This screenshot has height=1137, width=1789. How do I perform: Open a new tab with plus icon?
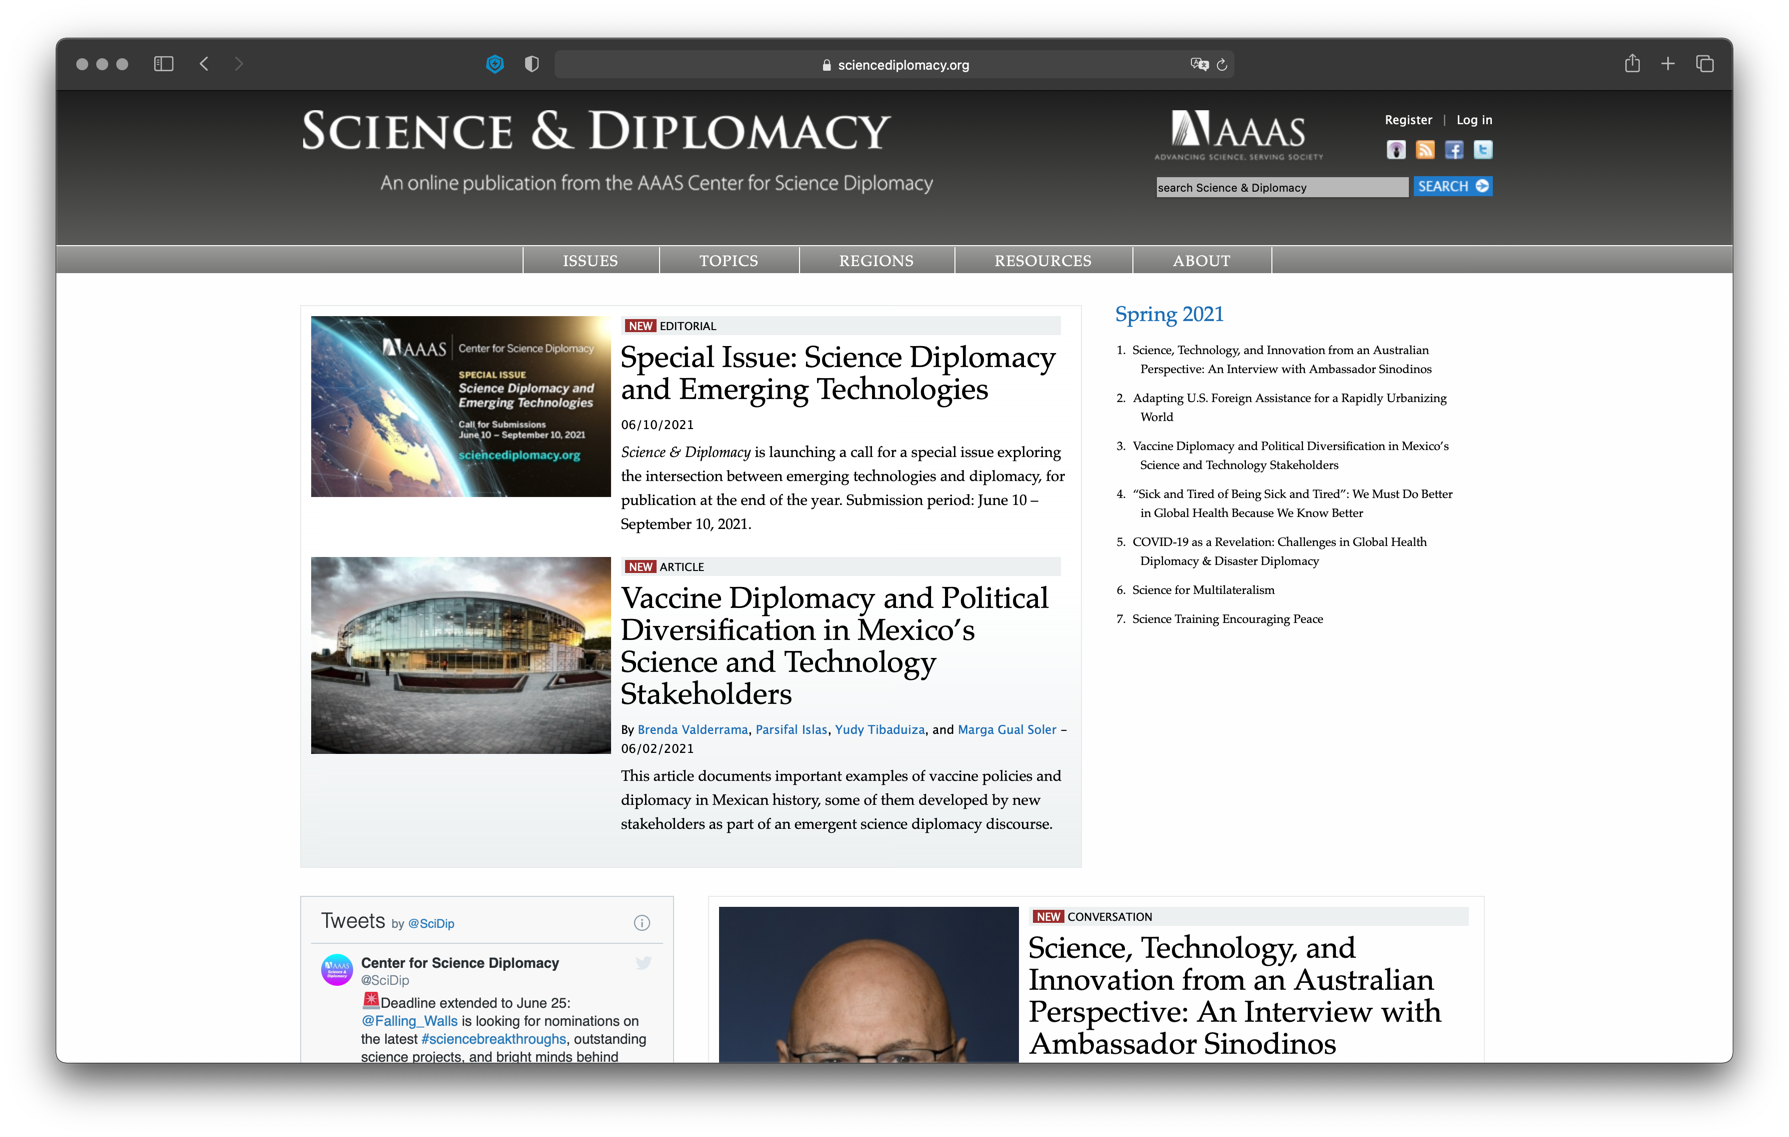coord(1668,64)
